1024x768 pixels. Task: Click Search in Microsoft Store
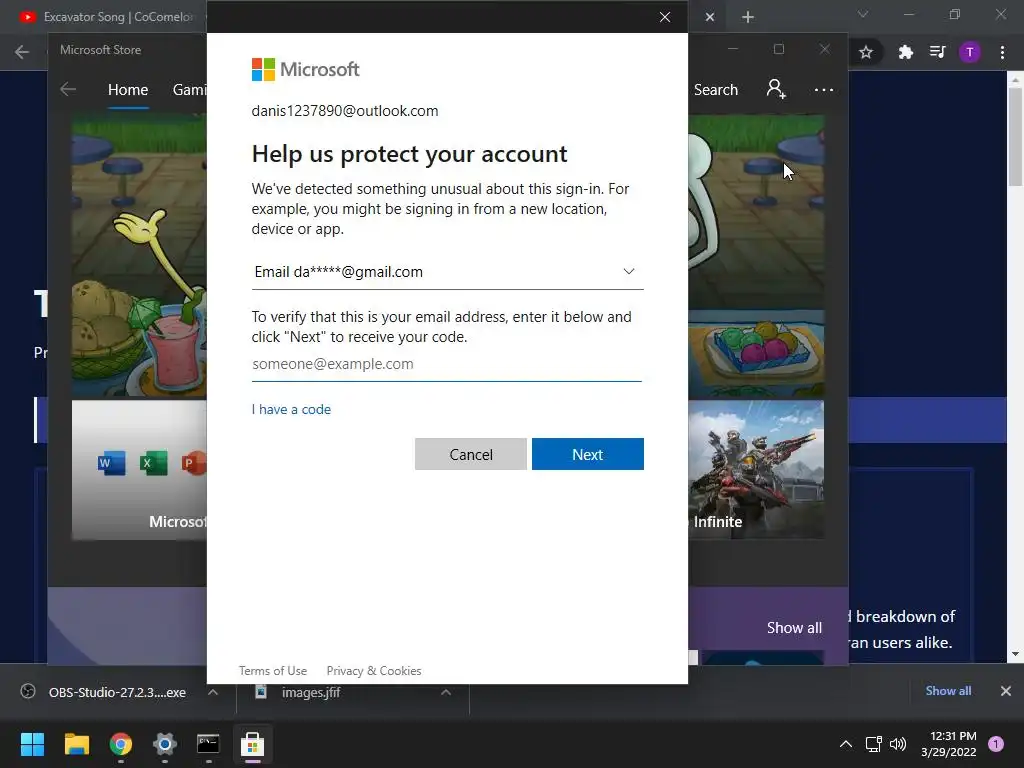point(716,89)
